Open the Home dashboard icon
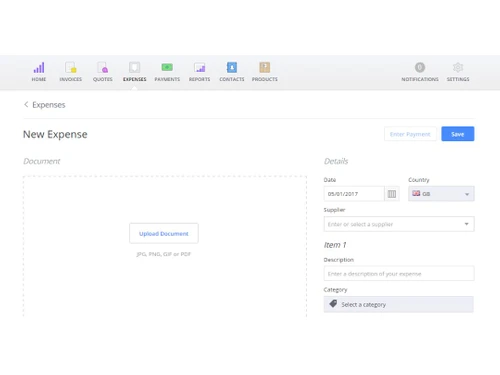This screenshot has width=500, height=375. pos(39,68)
